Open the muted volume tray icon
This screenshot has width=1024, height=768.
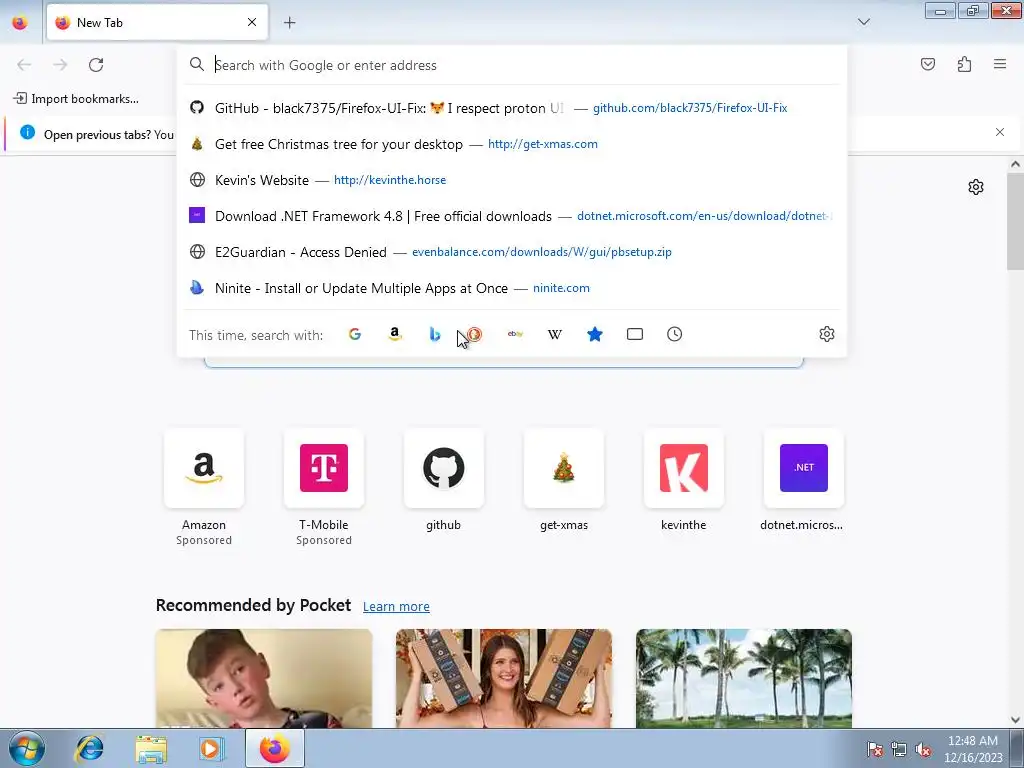click(x=923, y=749)
